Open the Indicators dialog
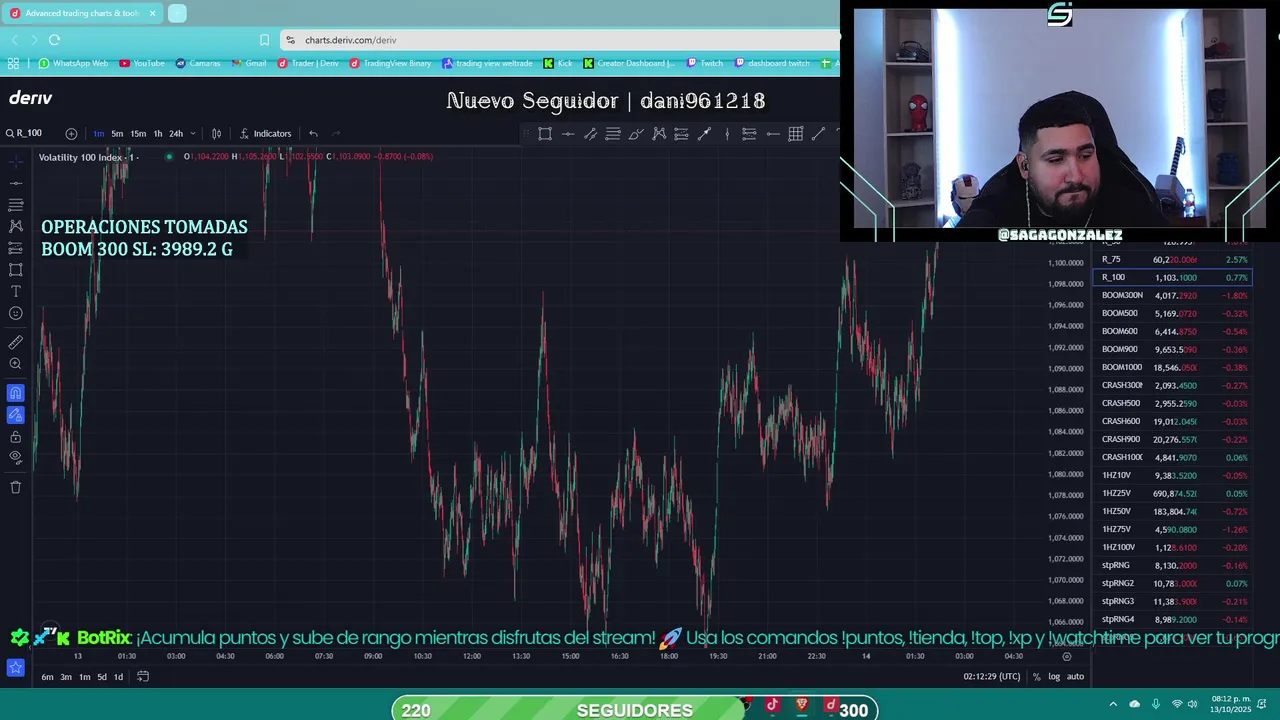 click(x=265, y=134)
